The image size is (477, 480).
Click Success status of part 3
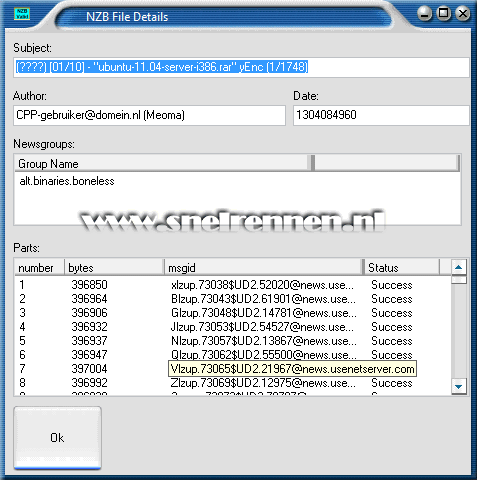point(392,313)
